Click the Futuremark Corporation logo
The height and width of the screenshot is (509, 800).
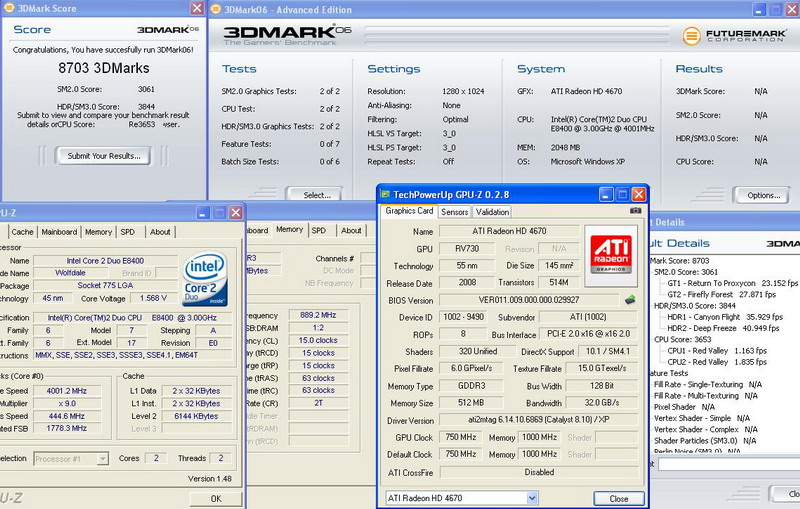(x=734, y=35)
